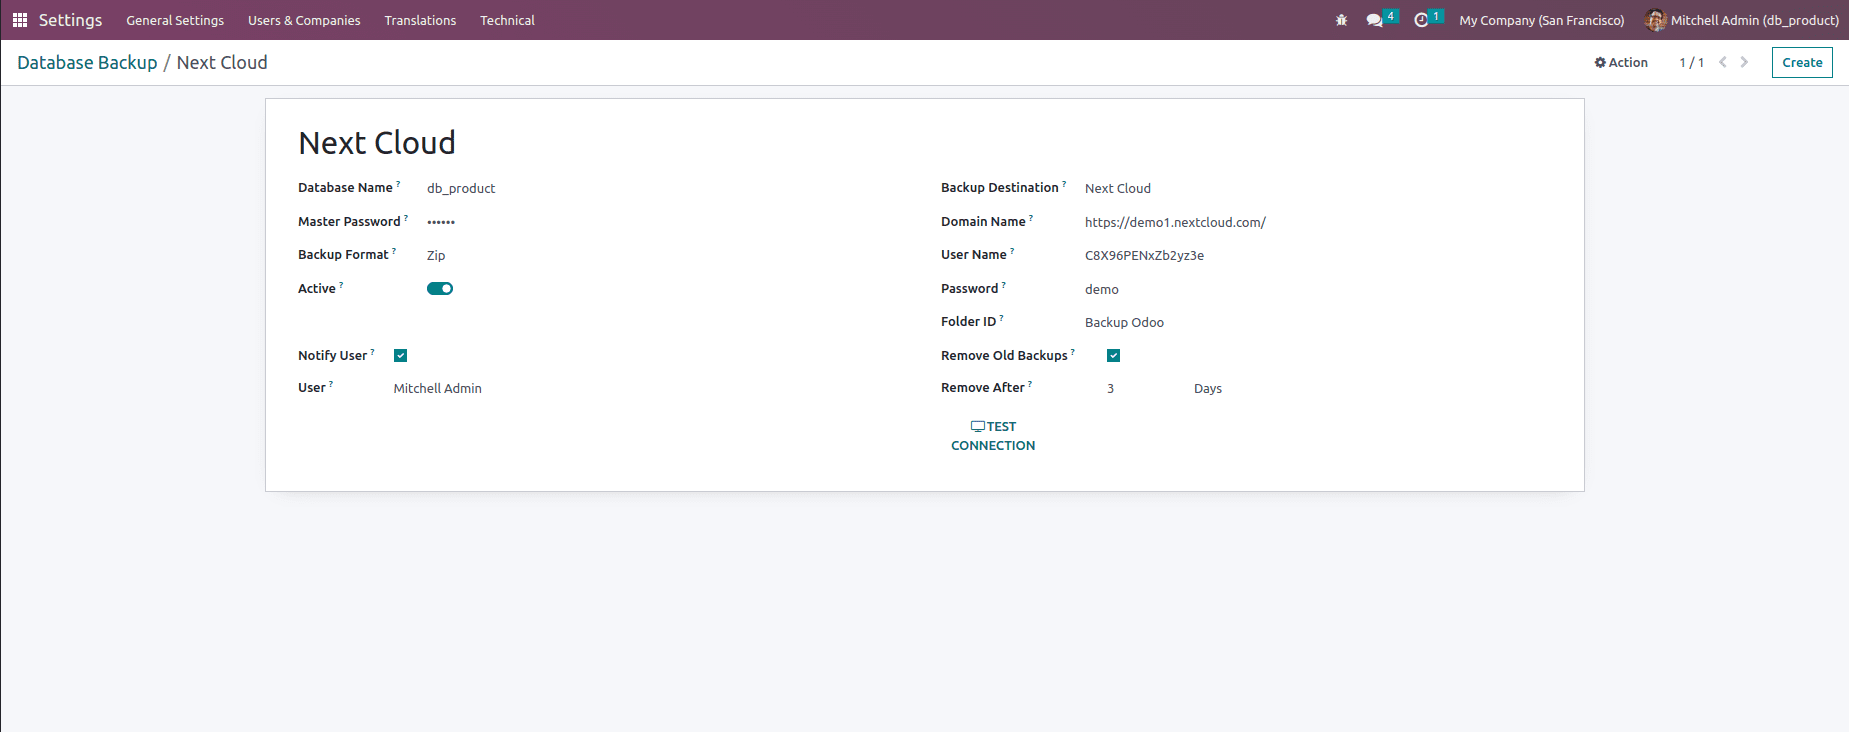Open Technical menu
The image size is (1849, 732).
507,20
